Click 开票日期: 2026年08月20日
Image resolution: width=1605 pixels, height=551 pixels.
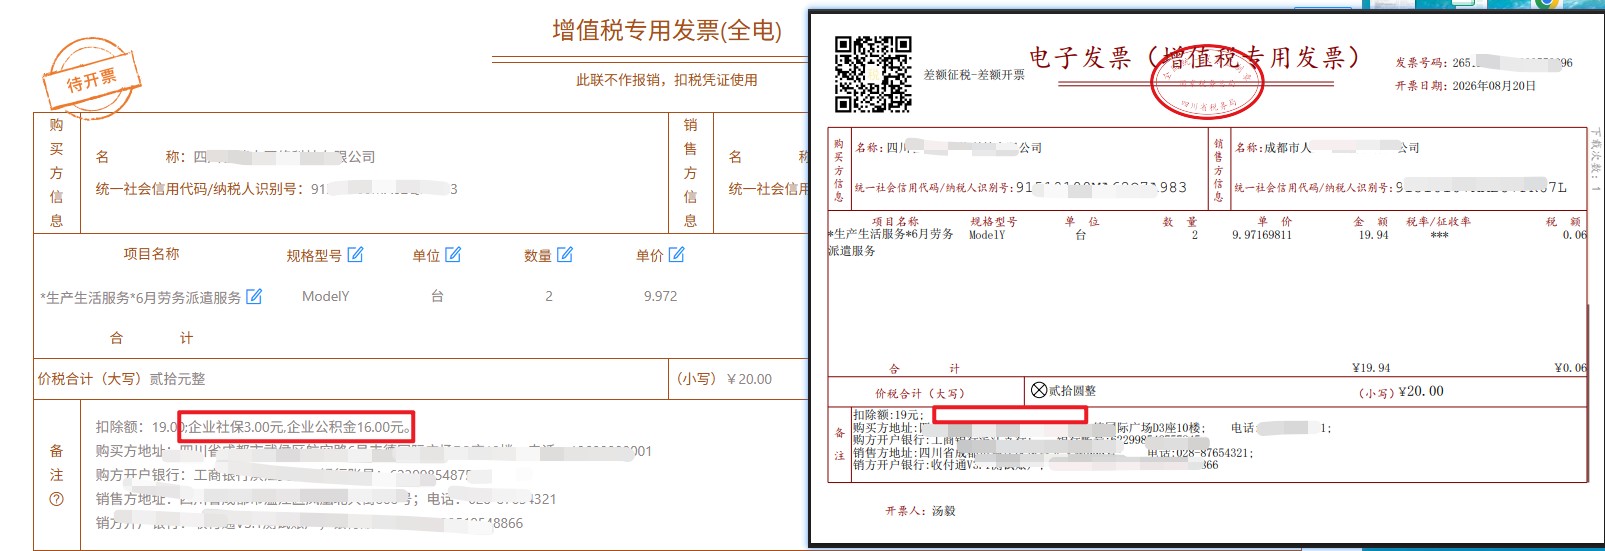click(1465, 86)
